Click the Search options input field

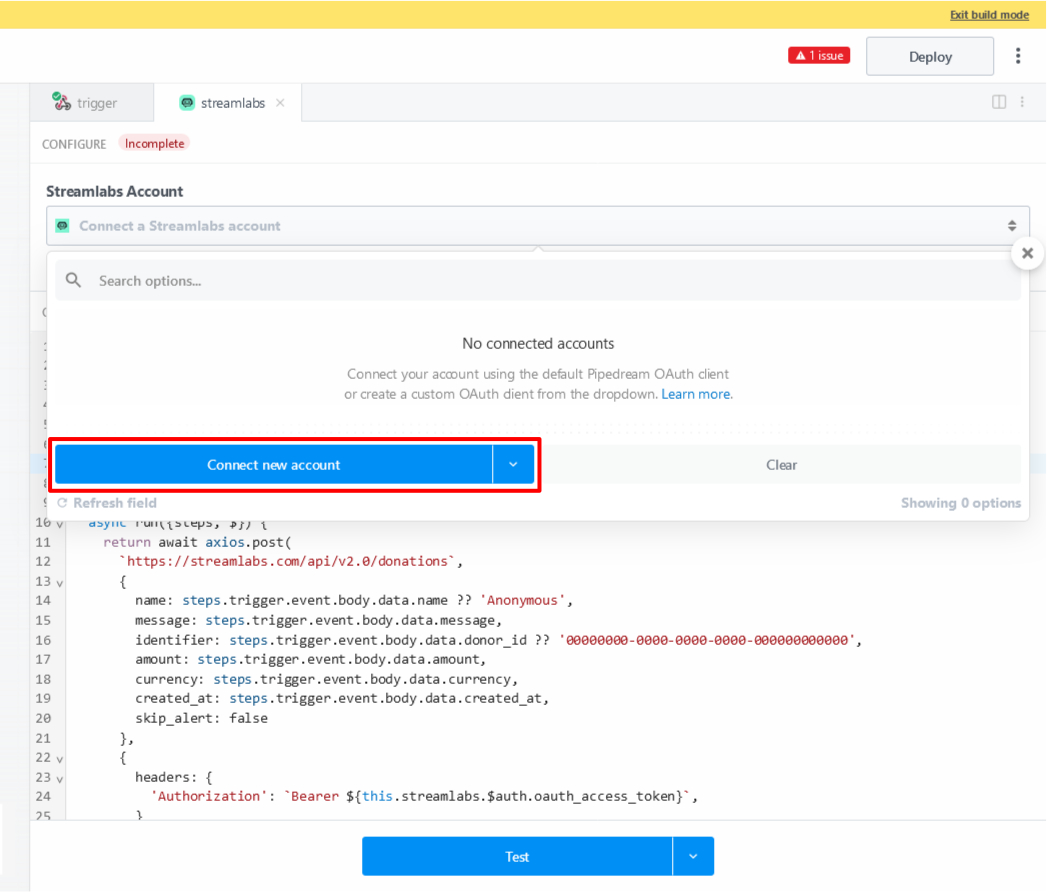[538, 280]
